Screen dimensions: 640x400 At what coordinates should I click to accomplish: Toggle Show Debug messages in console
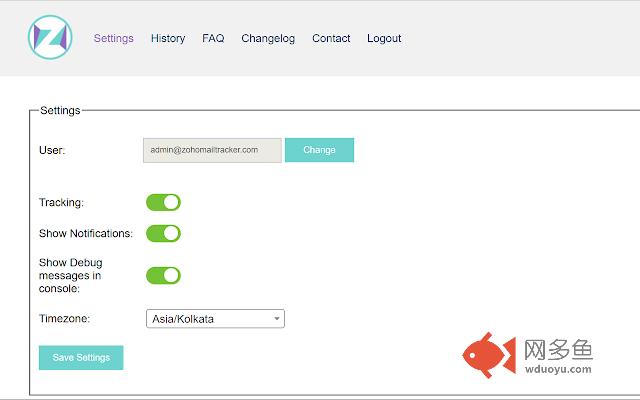(163, 276)
